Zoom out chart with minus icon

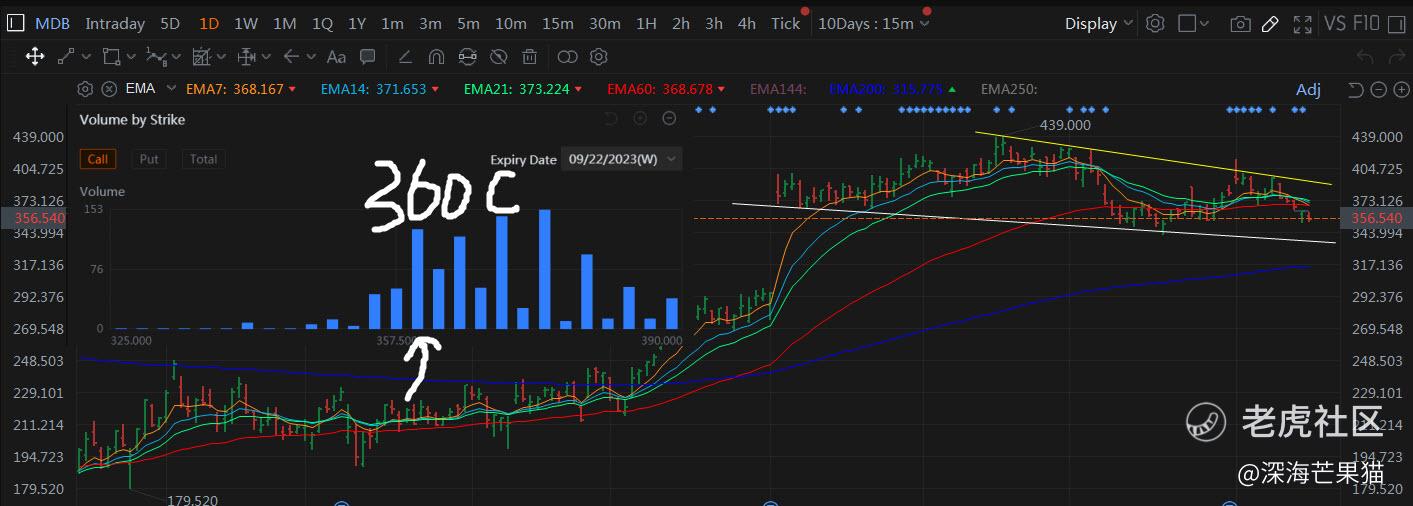coord(1378,90)
